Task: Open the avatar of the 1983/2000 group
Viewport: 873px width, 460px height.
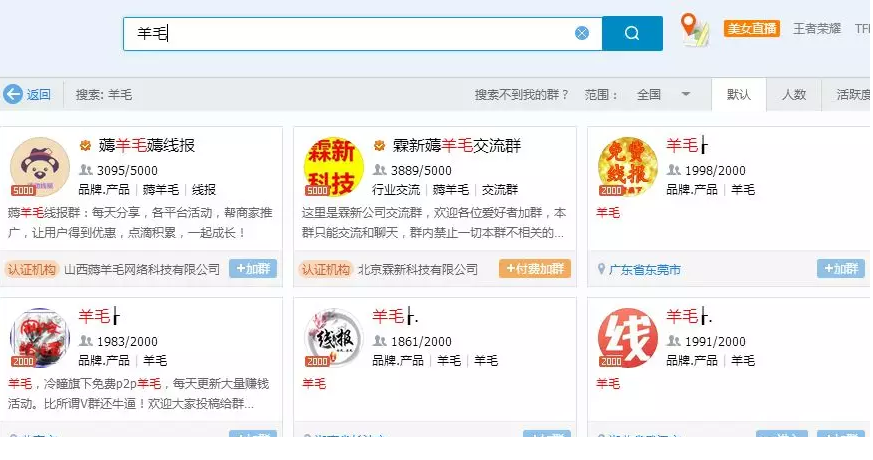Action: (x=40, y=337)
